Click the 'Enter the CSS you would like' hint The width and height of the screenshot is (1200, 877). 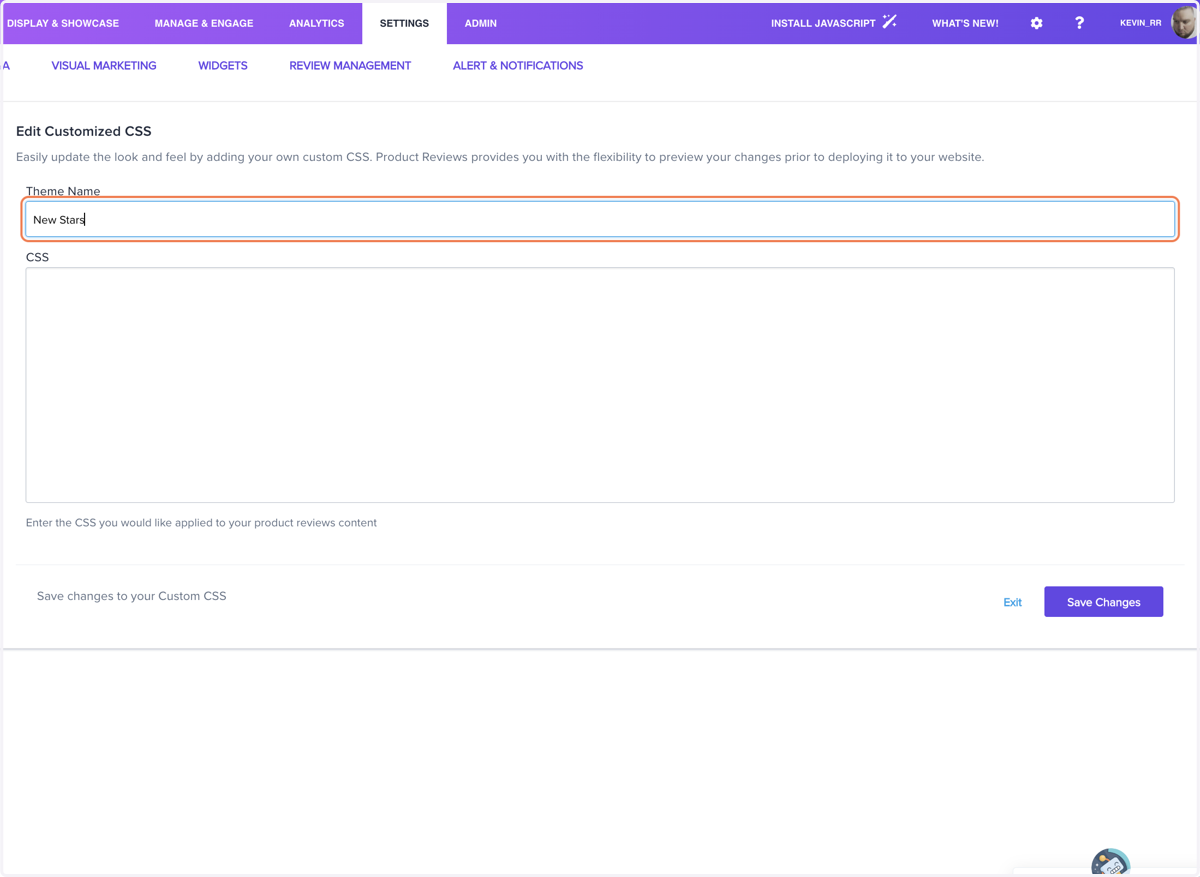tap(201, 523)
